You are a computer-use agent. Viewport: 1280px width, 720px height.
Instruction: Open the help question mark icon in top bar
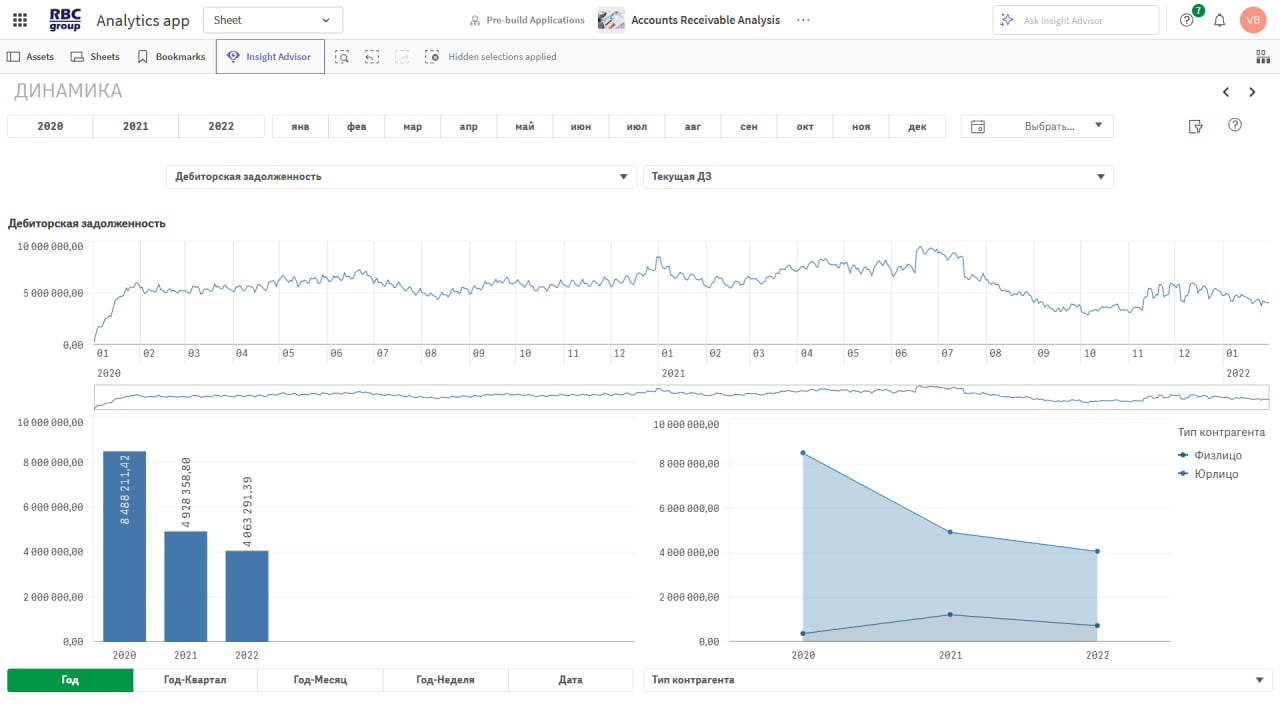1186,20
